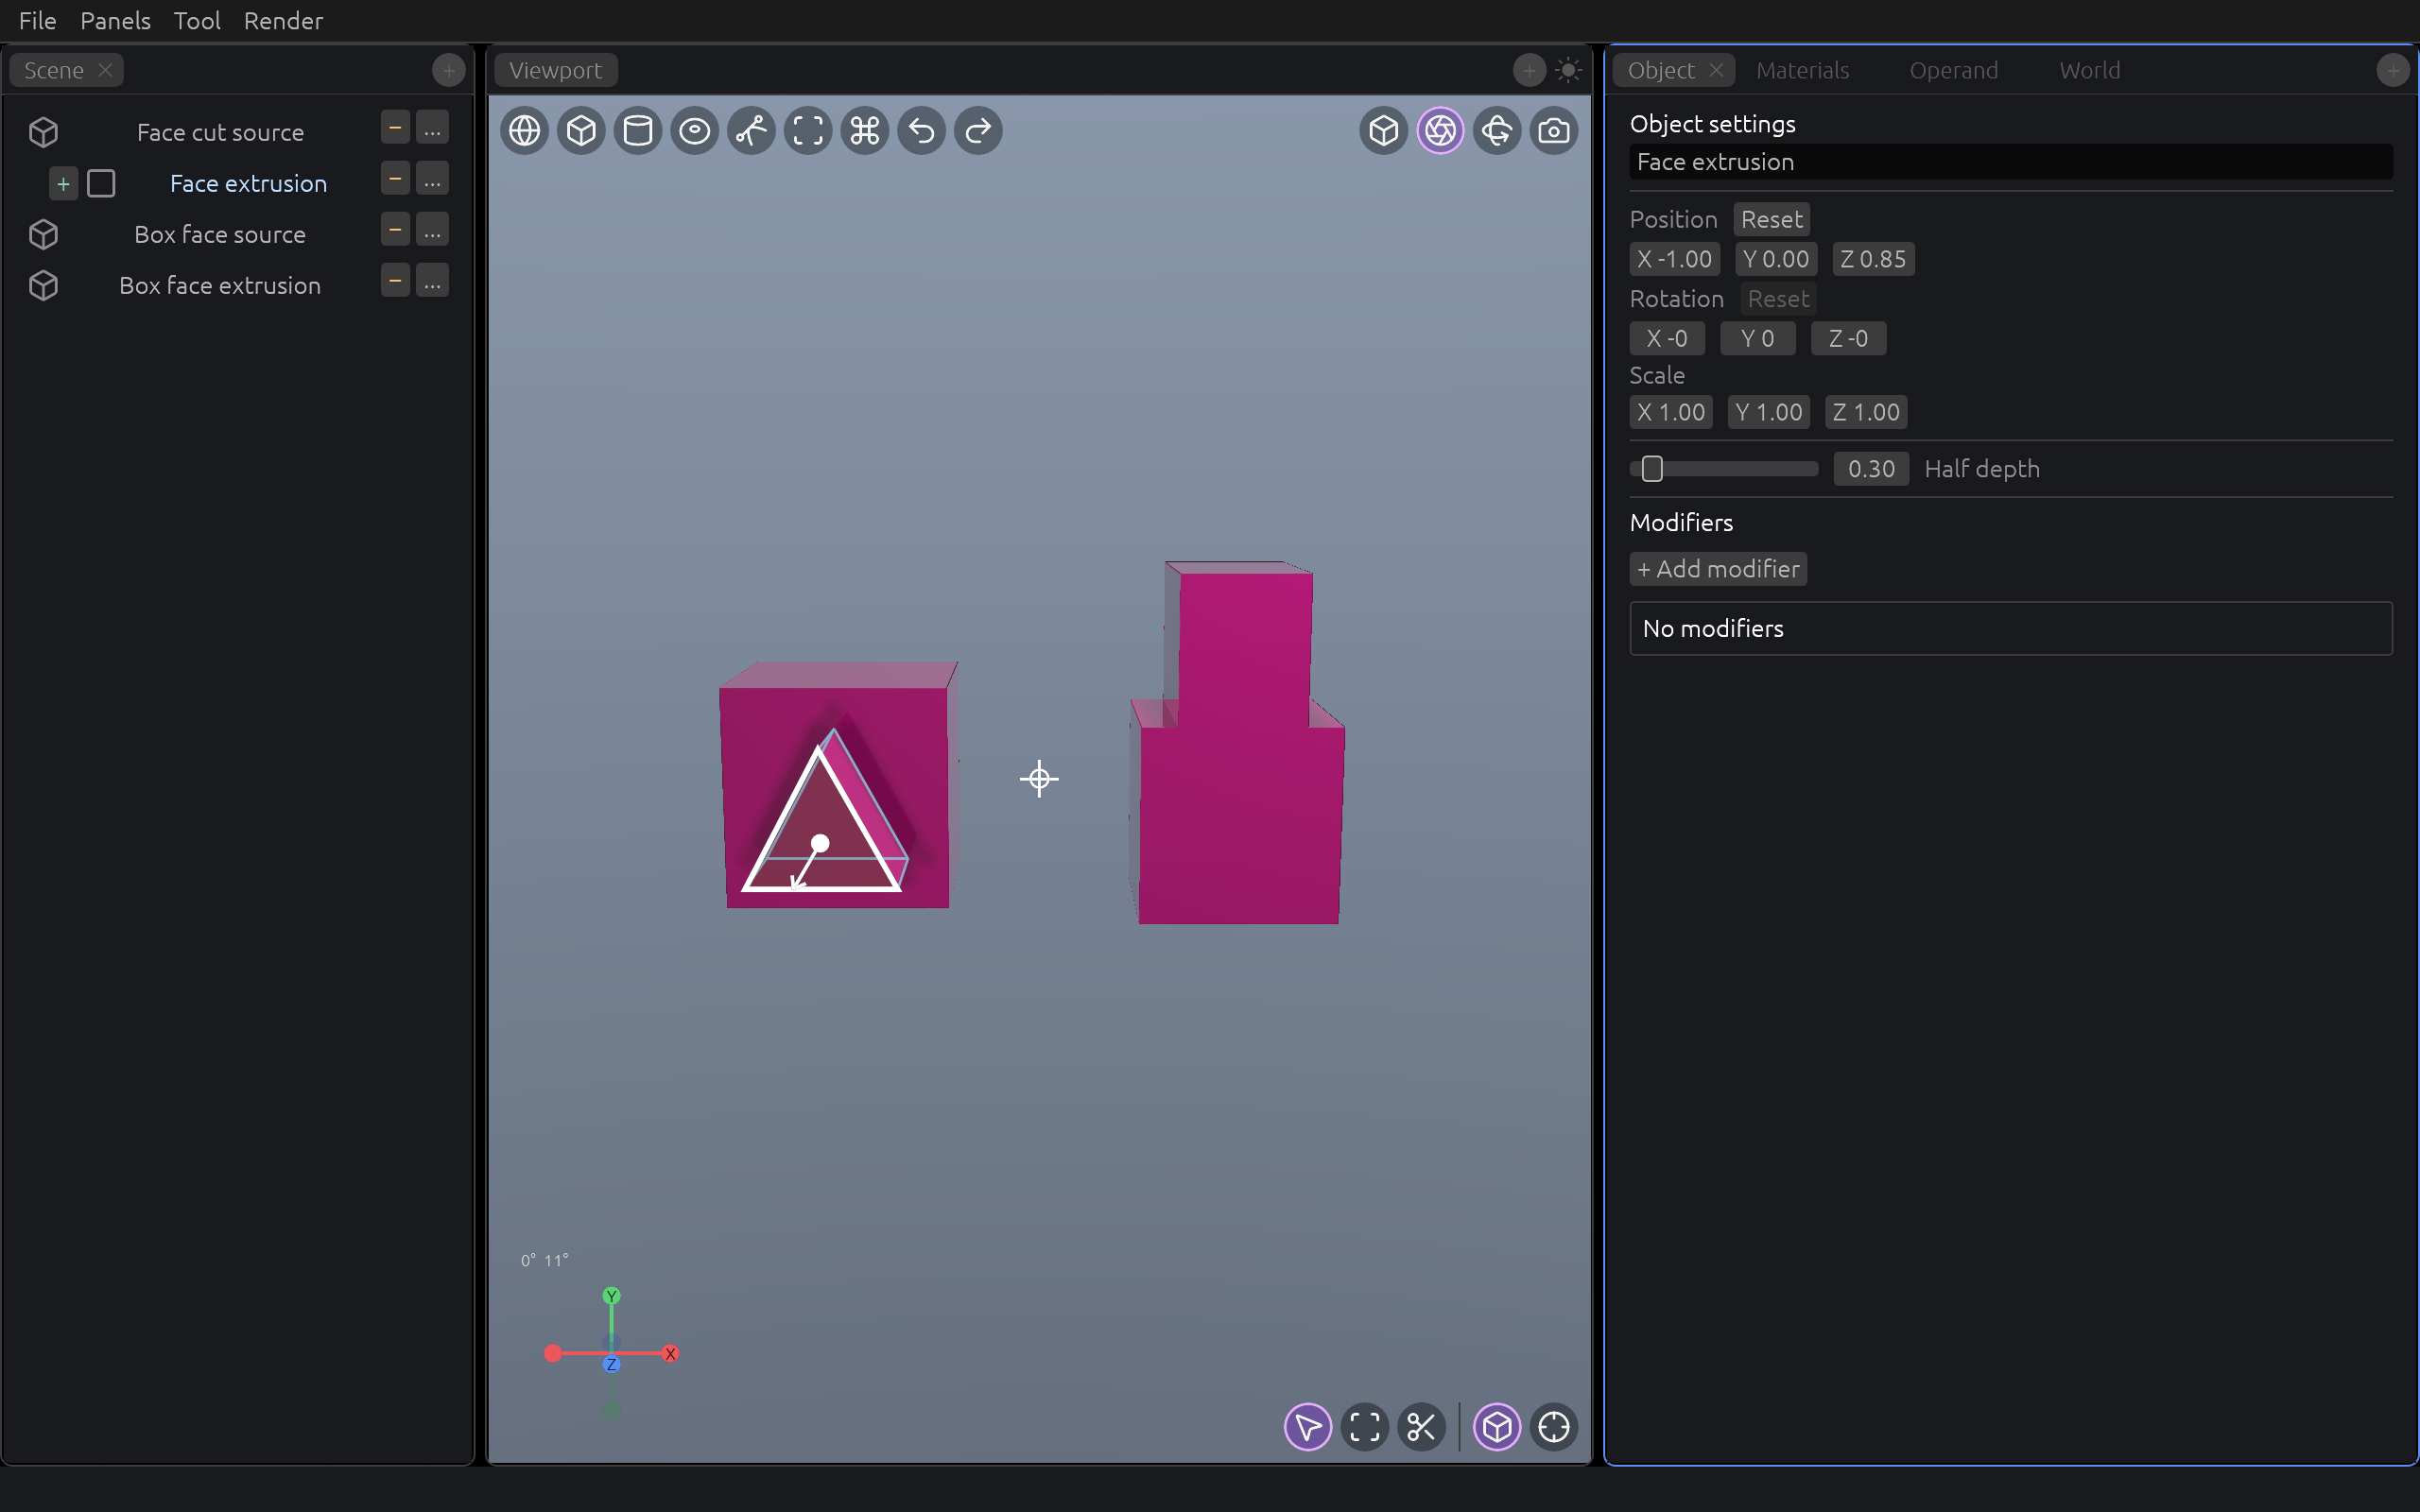Redo the last action
Viewport: 2420px width, 1512px height.
[x=978, y=130]
